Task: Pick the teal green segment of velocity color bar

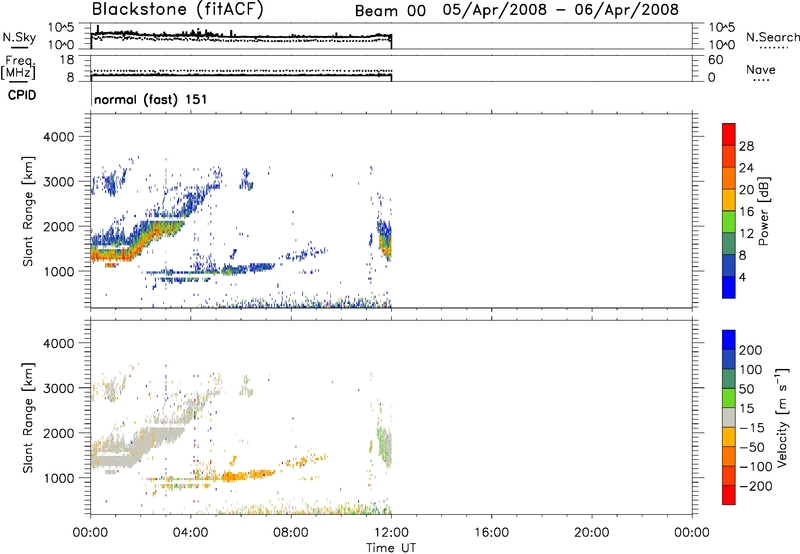Action: pyautogui.click(x=729, y=379)
